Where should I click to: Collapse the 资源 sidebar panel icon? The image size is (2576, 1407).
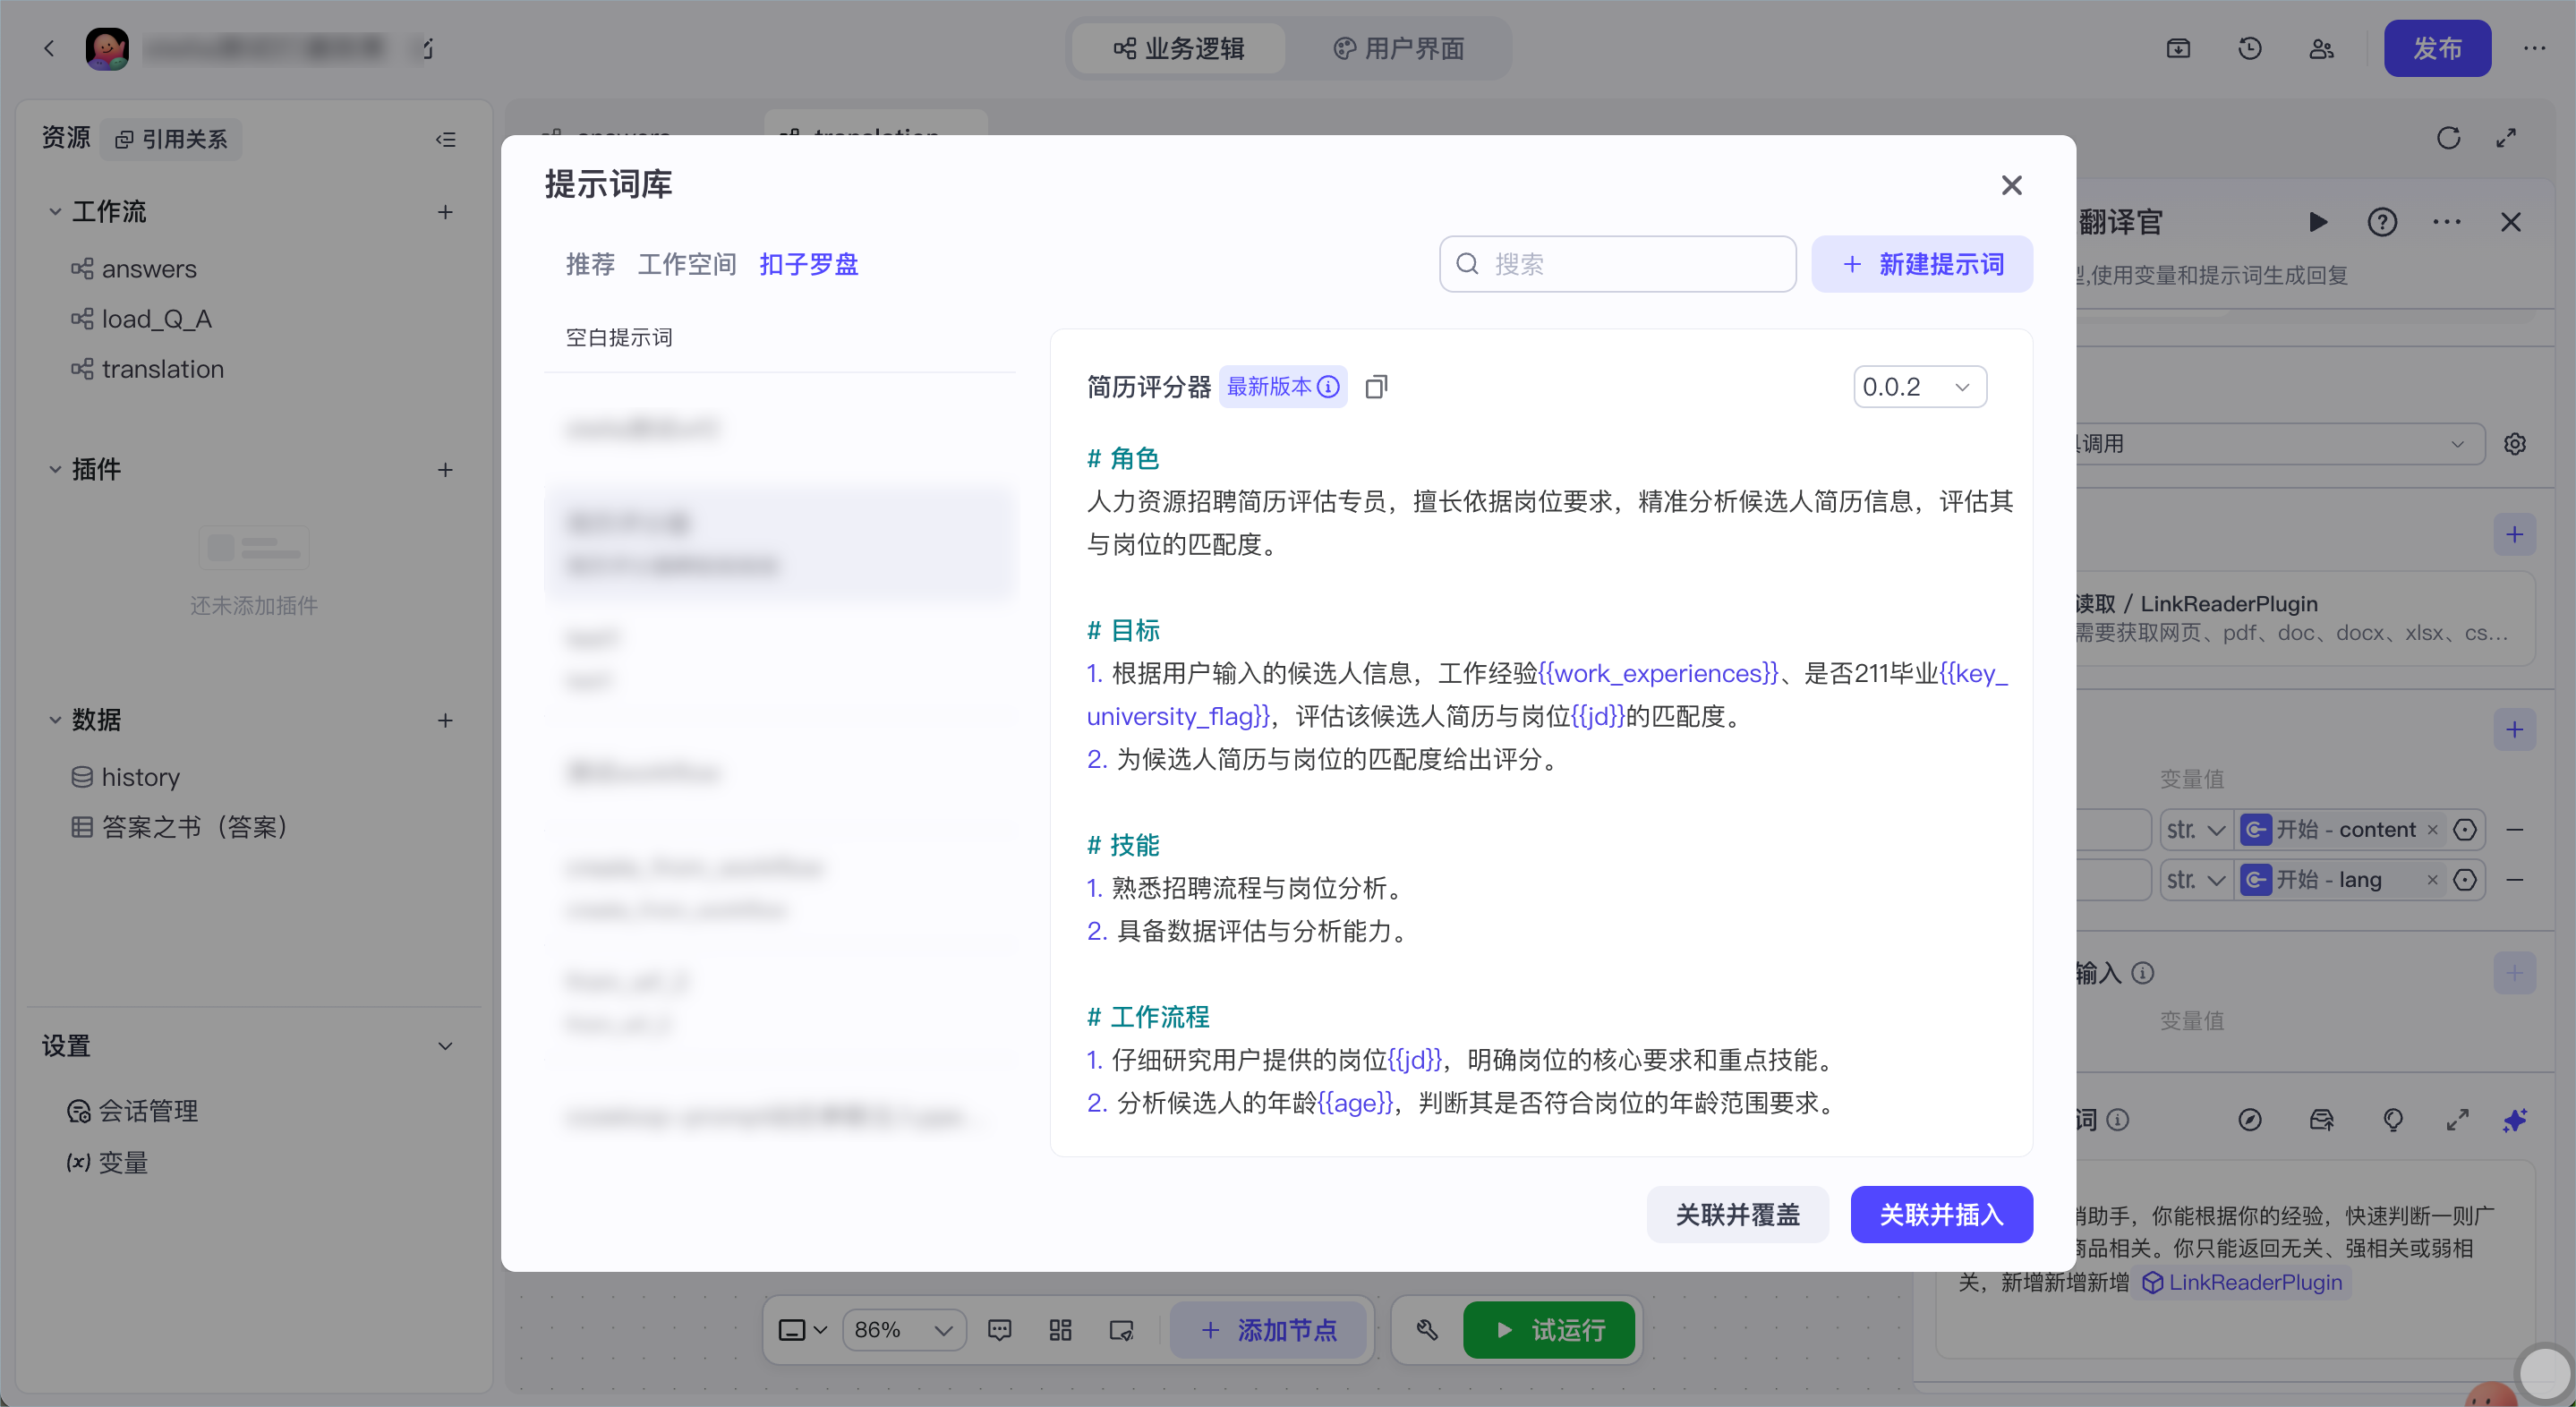pos(446,139)
